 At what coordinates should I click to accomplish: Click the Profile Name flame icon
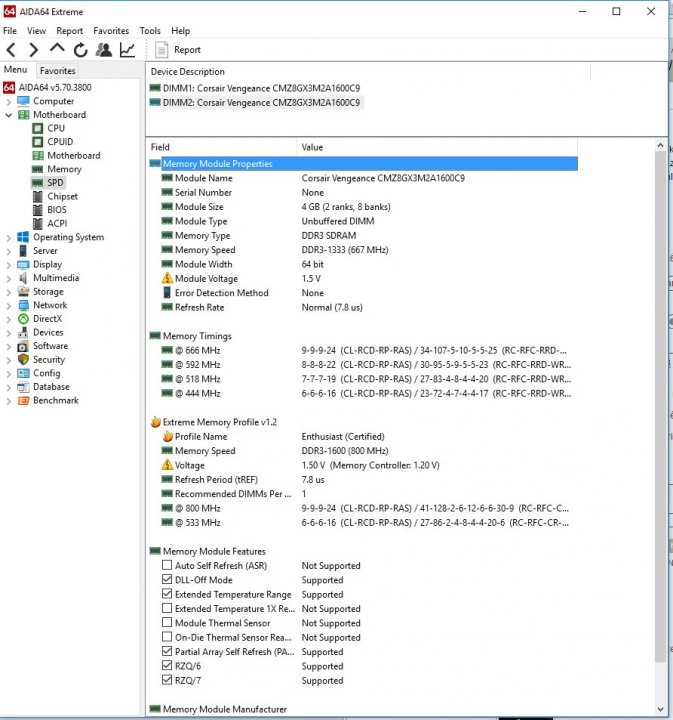pos(168,436)
